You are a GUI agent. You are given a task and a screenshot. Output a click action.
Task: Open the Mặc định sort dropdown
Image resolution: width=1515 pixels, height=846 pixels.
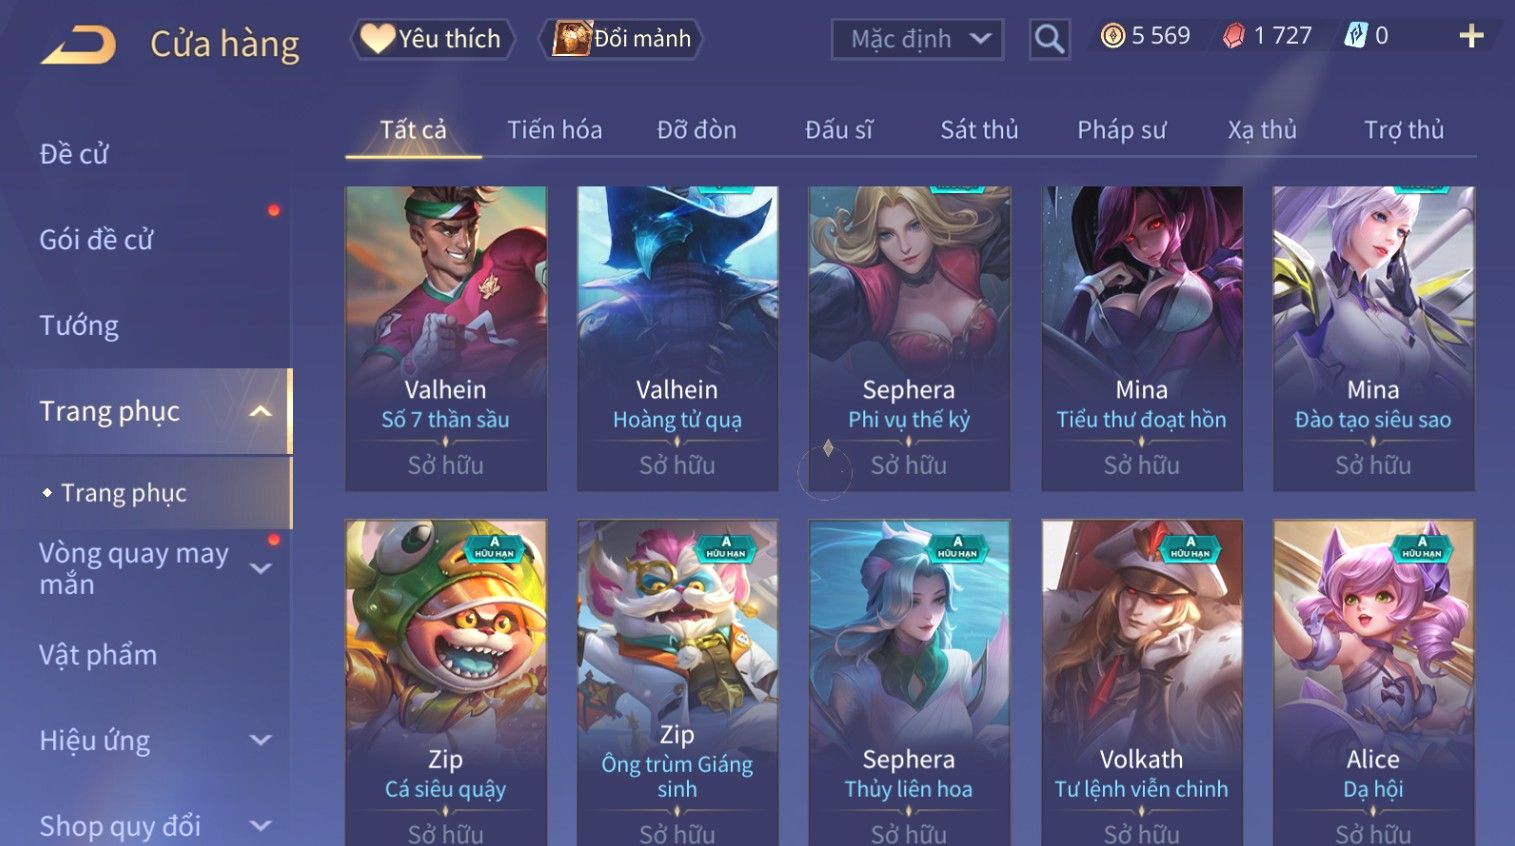click(x=916, y=39)
